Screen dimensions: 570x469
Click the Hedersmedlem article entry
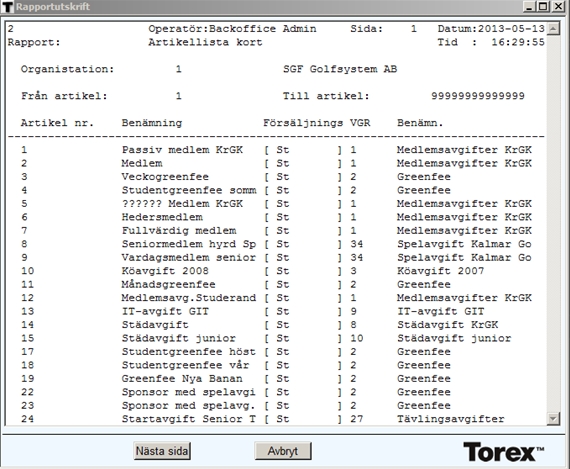[x=162, y=217]
